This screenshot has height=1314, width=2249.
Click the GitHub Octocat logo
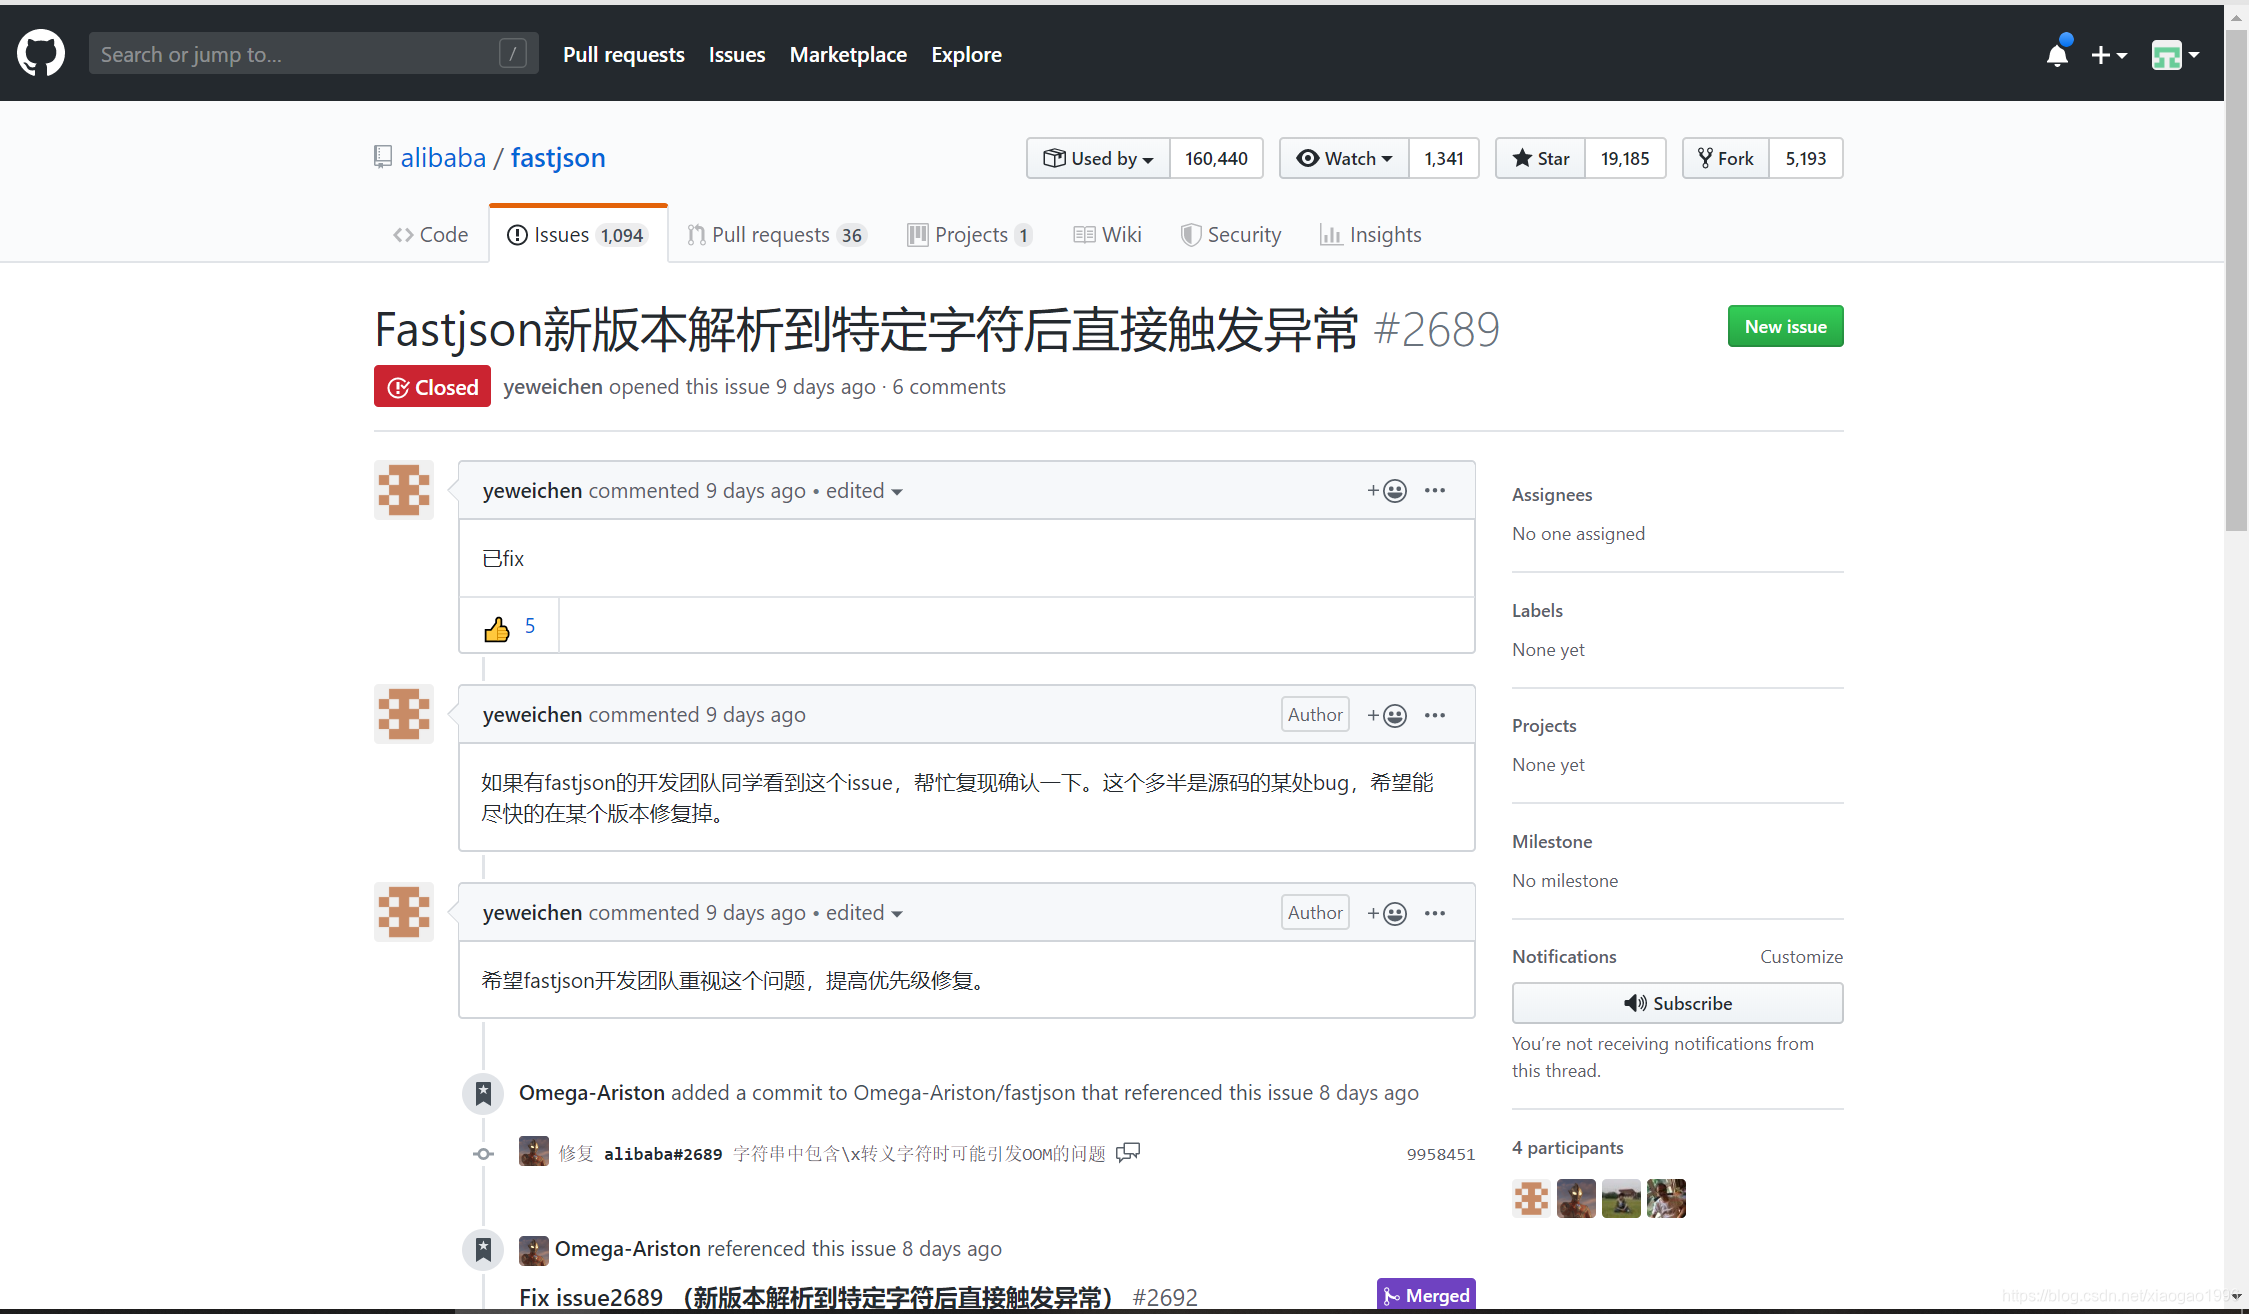click(x=41, y=54)
